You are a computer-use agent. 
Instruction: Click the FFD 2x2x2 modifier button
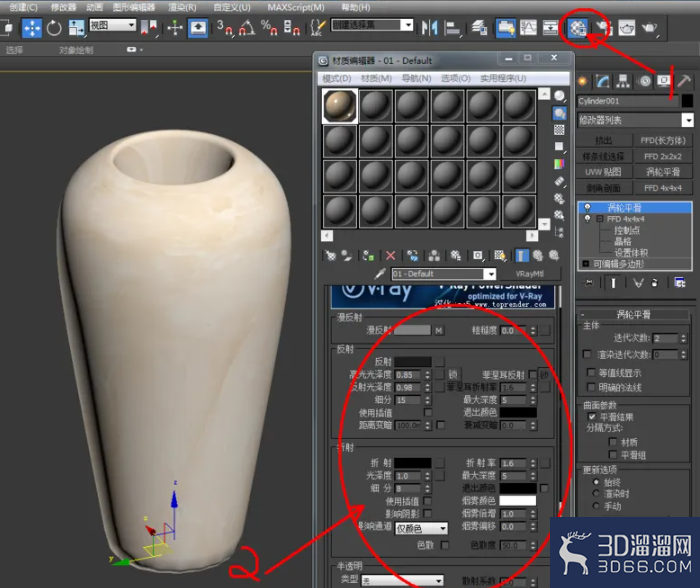pyautogui.click(x=662, y=156)
